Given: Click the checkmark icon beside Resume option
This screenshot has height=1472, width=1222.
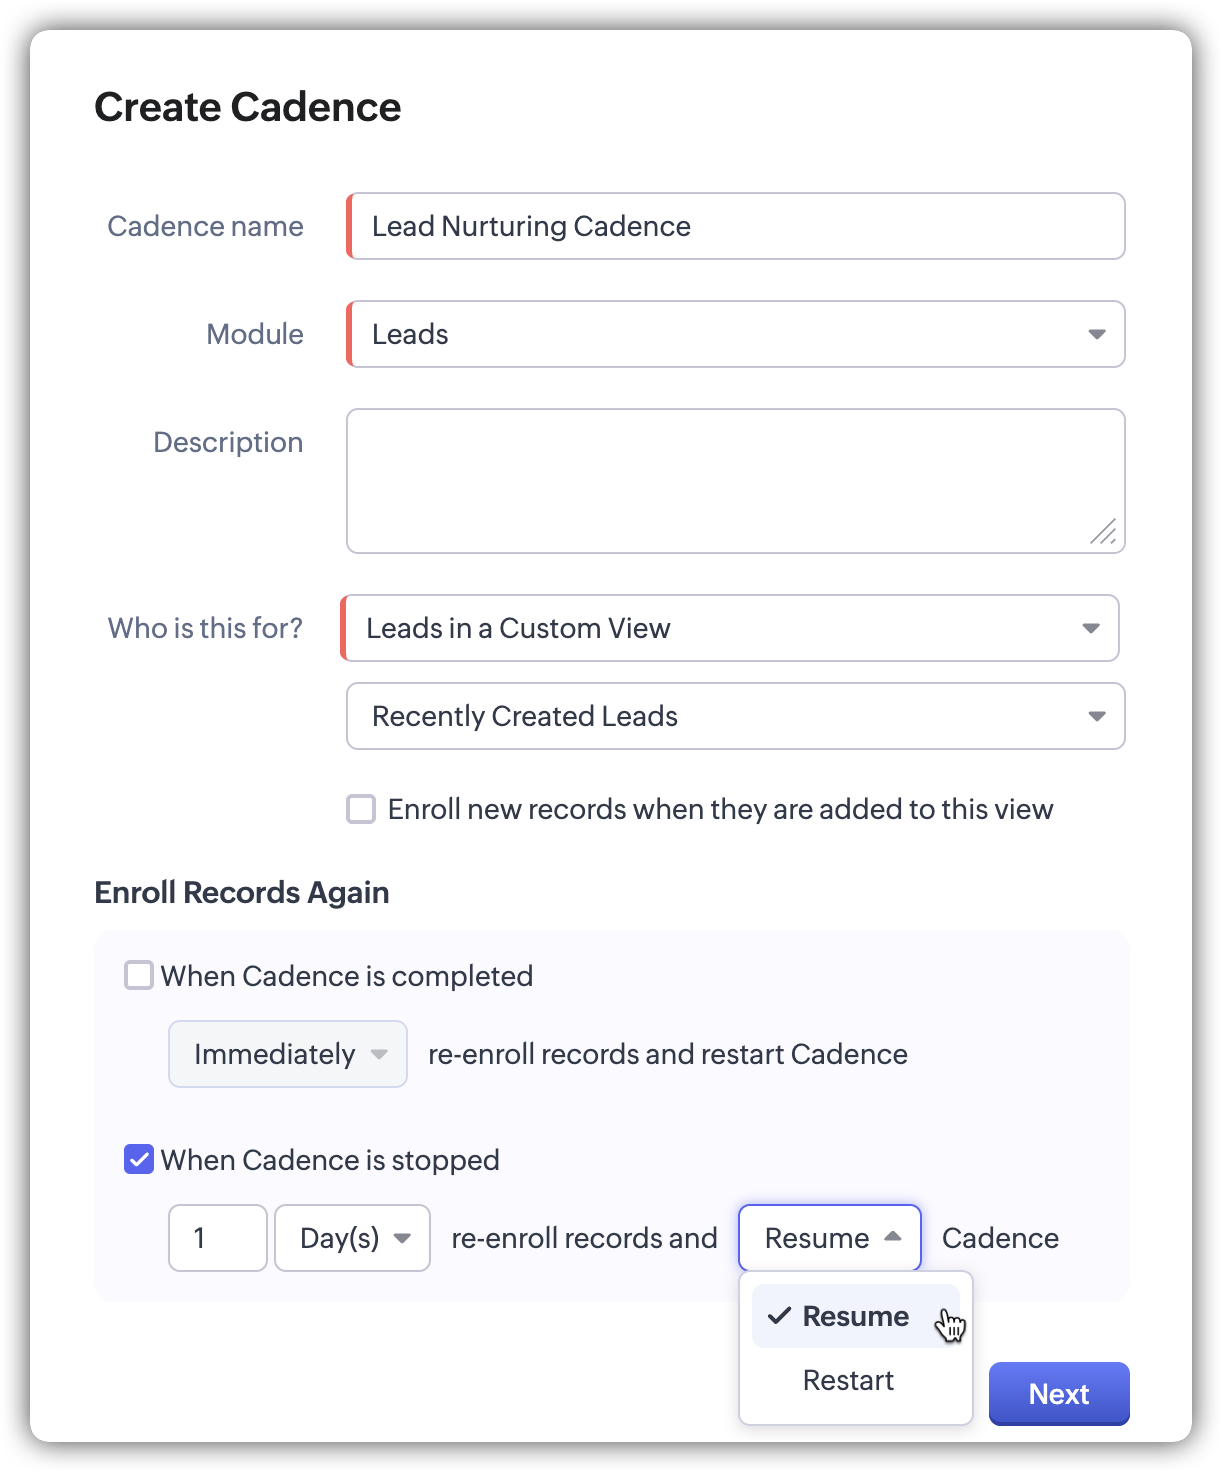Looking at the screenshot, I should (x=780, y=1316).
